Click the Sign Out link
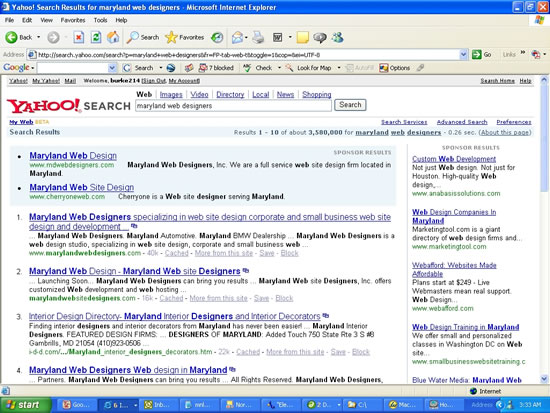The height and width of the screenshot is (413, 550). point(154,81)
